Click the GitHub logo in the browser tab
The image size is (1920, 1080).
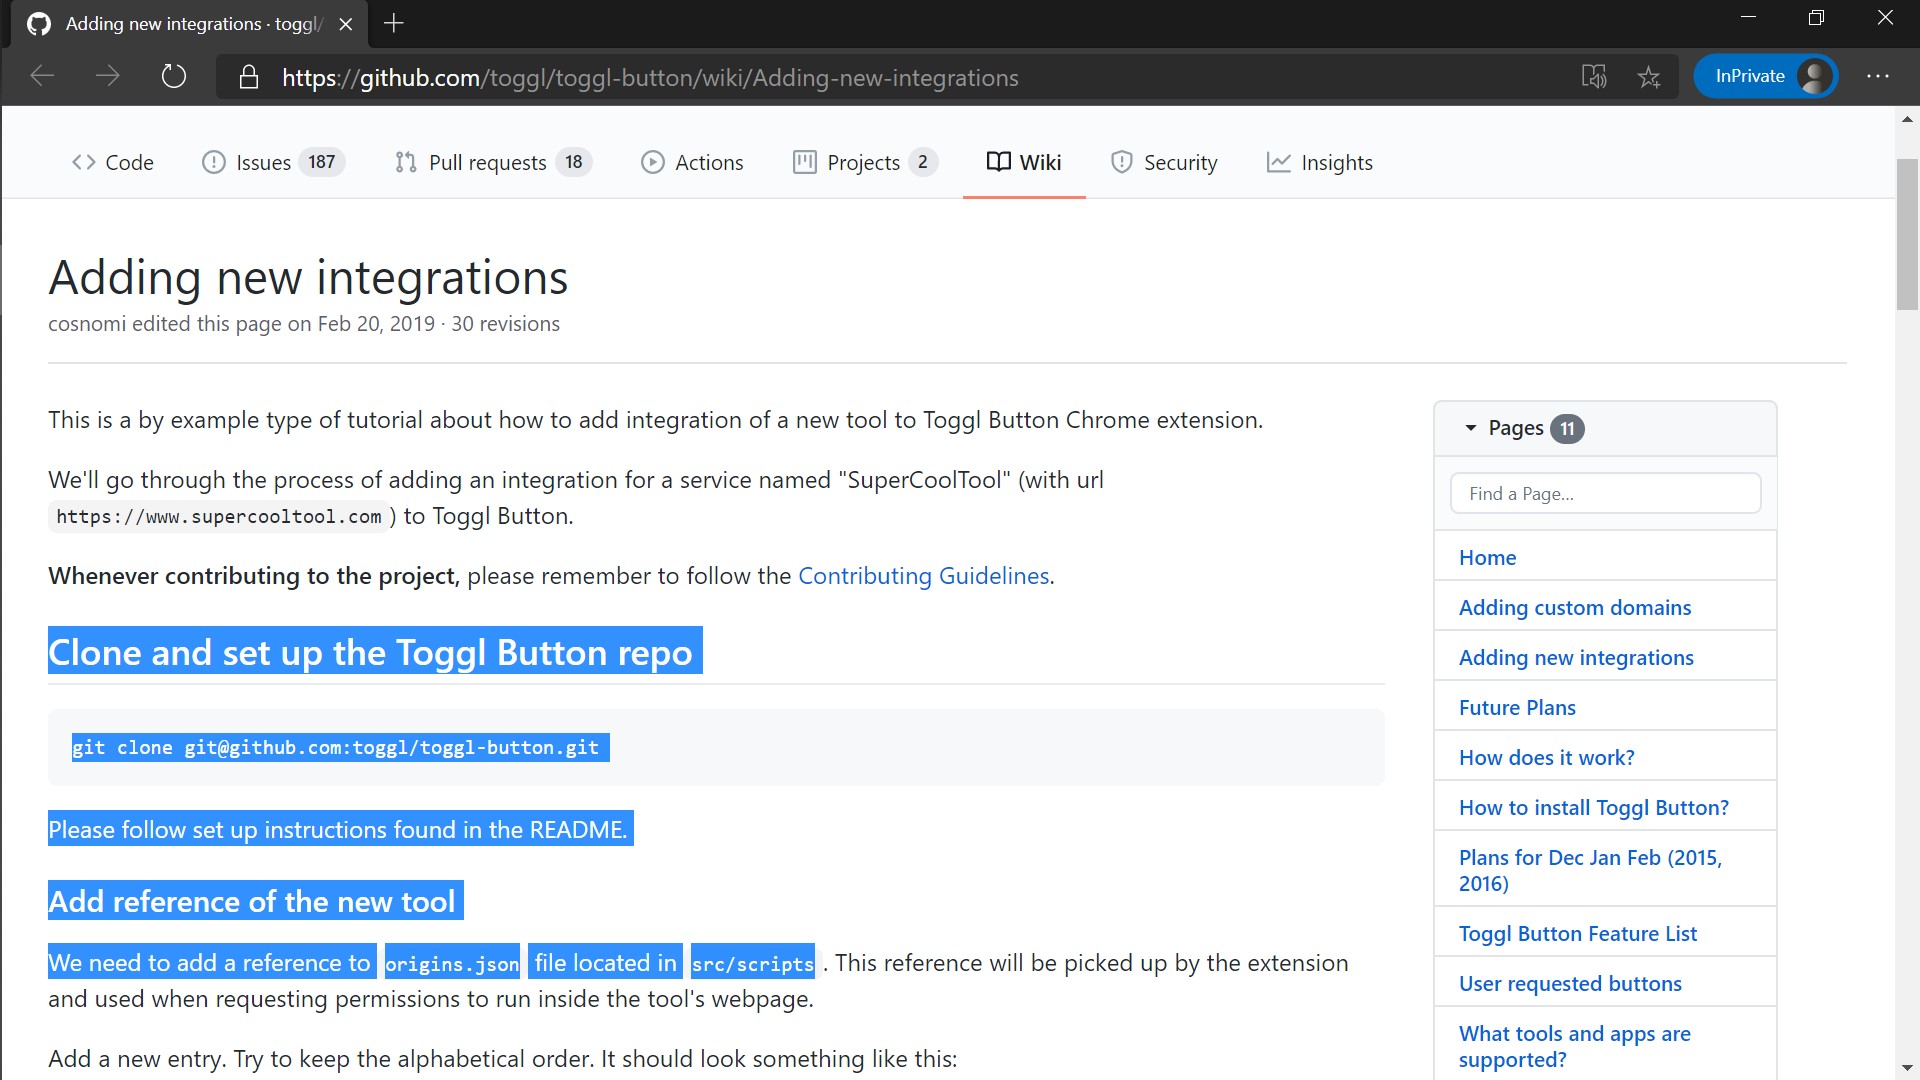point(38,23)
